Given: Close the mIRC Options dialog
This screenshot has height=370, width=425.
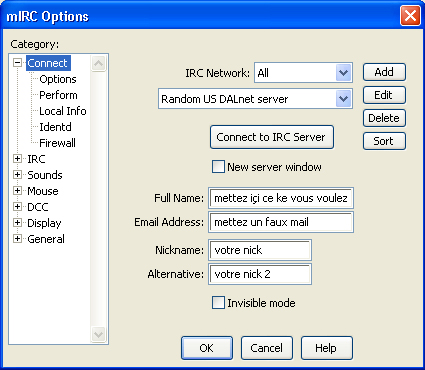Looking at the screenshot, I should pos(410,16).
